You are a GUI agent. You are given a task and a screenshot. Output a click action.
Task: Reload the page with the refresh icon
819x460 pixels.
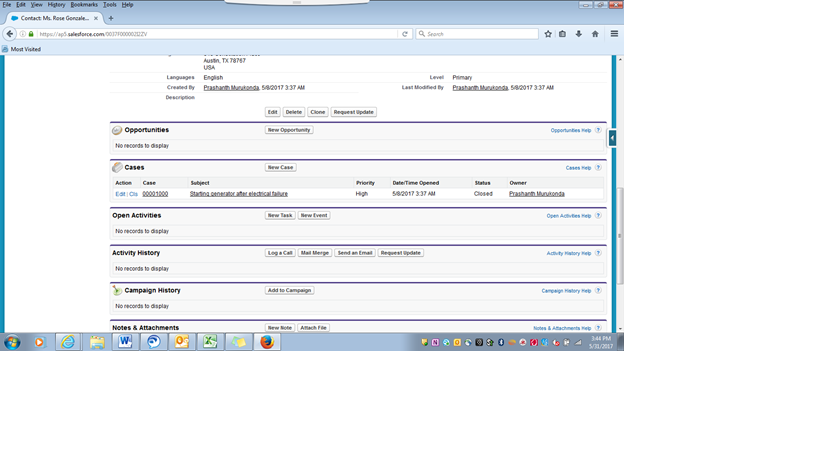405,34
